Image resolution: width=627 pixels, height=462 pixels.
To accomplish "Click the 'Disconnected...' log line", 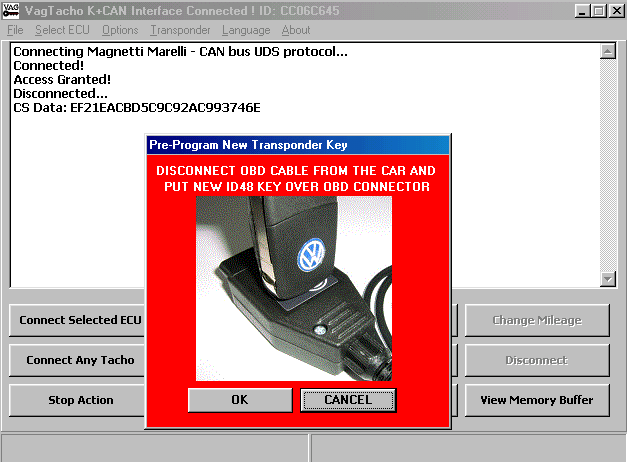I will 60,94.
